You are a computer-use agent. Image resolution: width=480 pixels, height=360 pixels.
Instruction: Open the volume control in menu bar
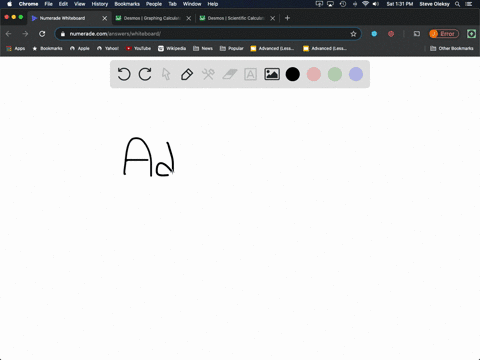click(x=376, y=4)
